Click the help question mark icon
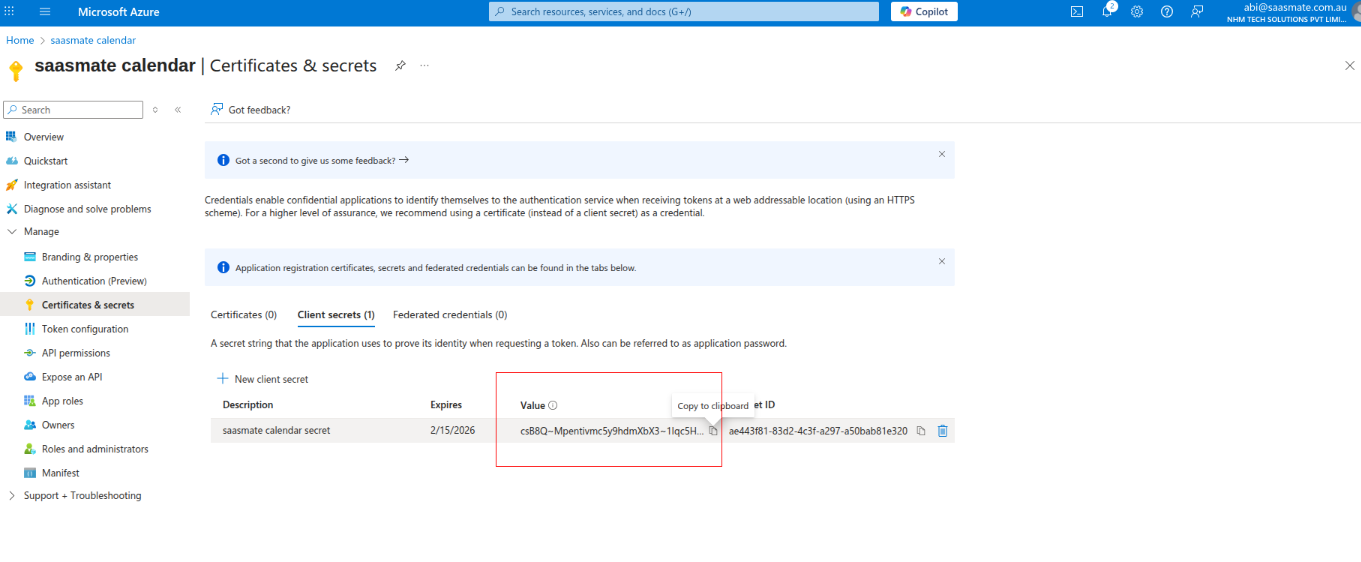 click(x=1167, y=12)
